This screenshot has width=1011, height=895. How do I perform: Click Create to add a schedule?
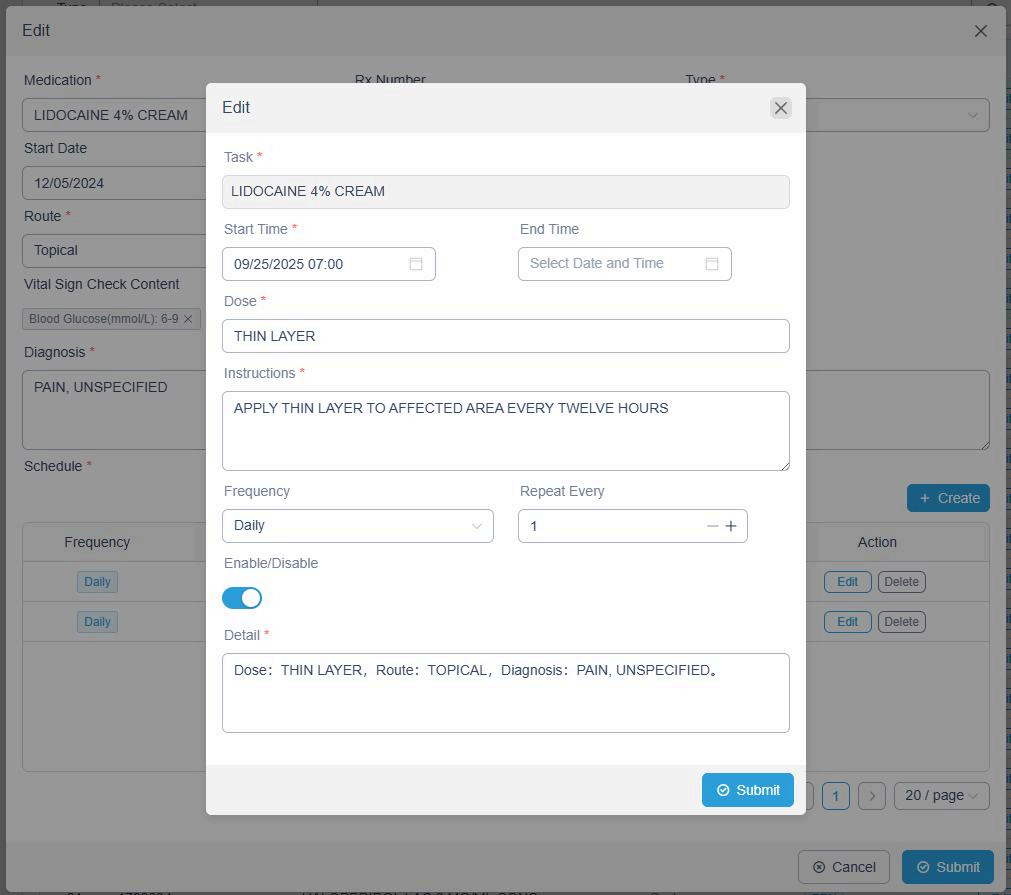click(x=948, y=498)
